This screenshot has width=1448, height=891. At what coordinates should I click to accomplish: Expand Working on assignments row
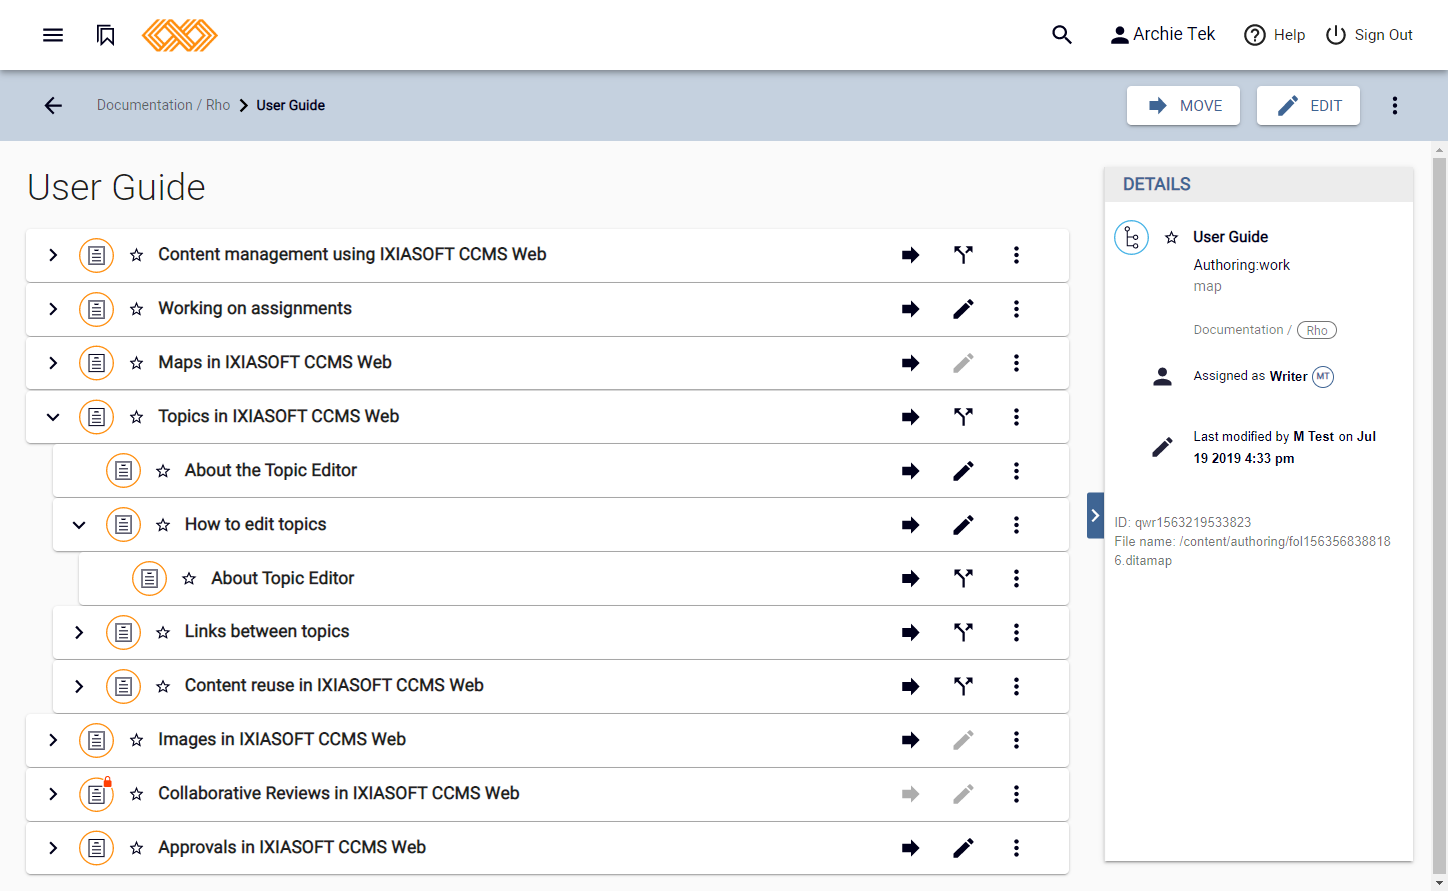click(x=53, y=309)
